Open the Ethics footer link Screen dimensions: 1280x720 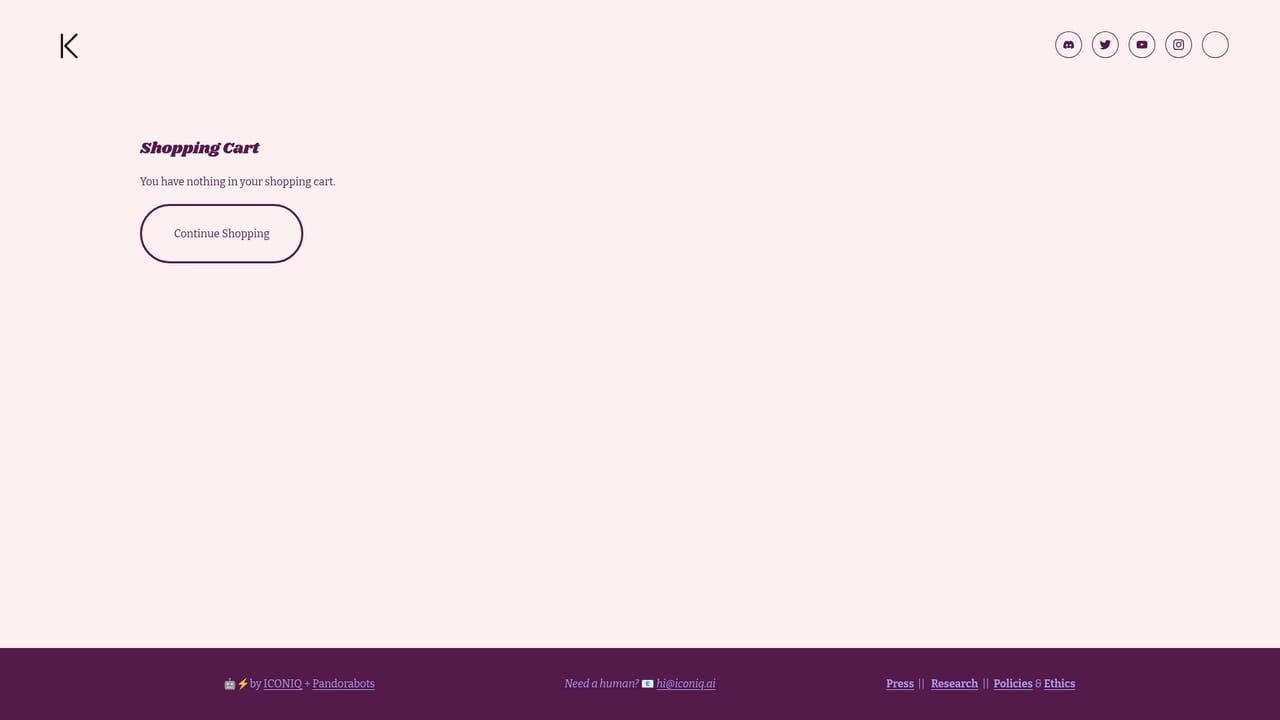(1059, 684)
